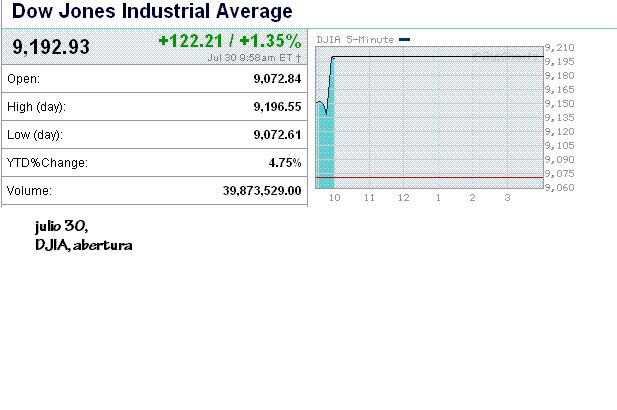
Task: Click the Low (day): label
Action: pyautogui.click(x=35, y=135)
